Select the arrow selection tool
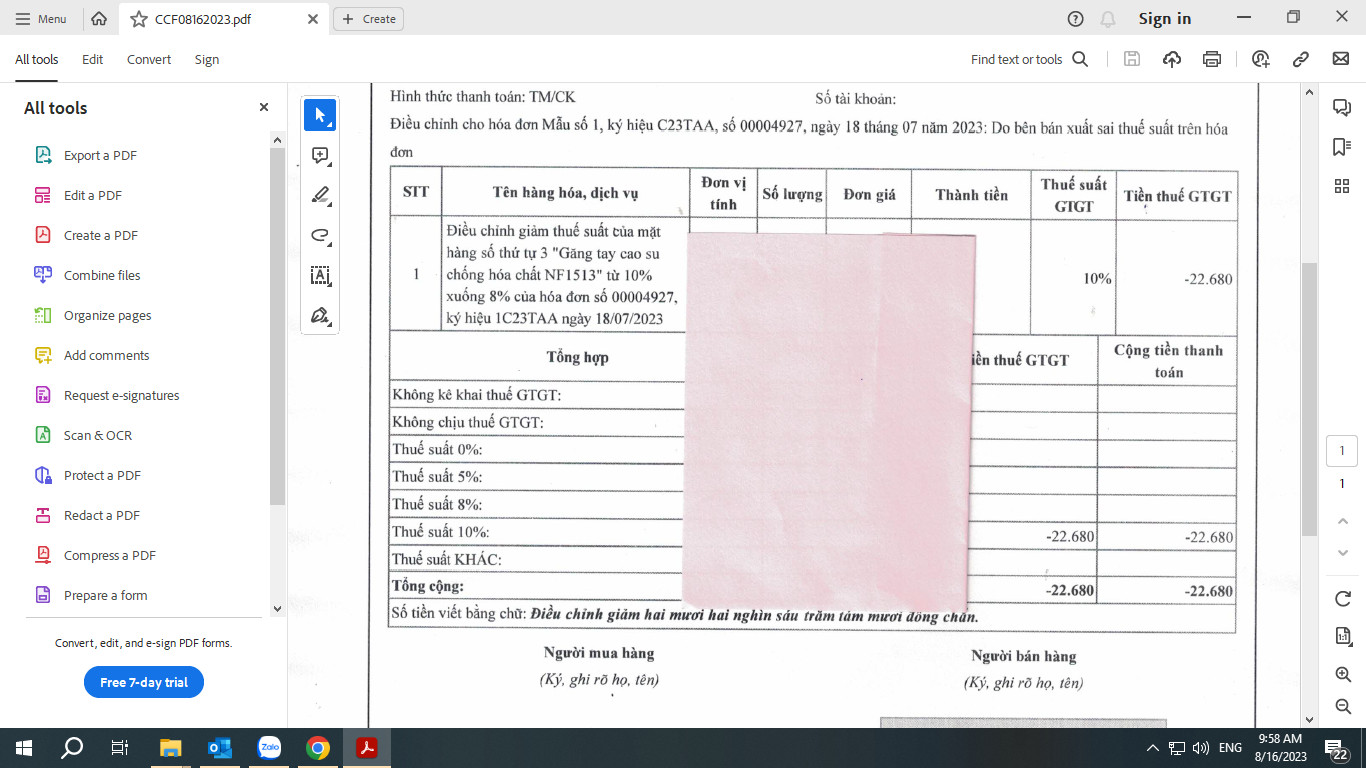This screenshot has height=768, width=1366. (x=320, y=116)
